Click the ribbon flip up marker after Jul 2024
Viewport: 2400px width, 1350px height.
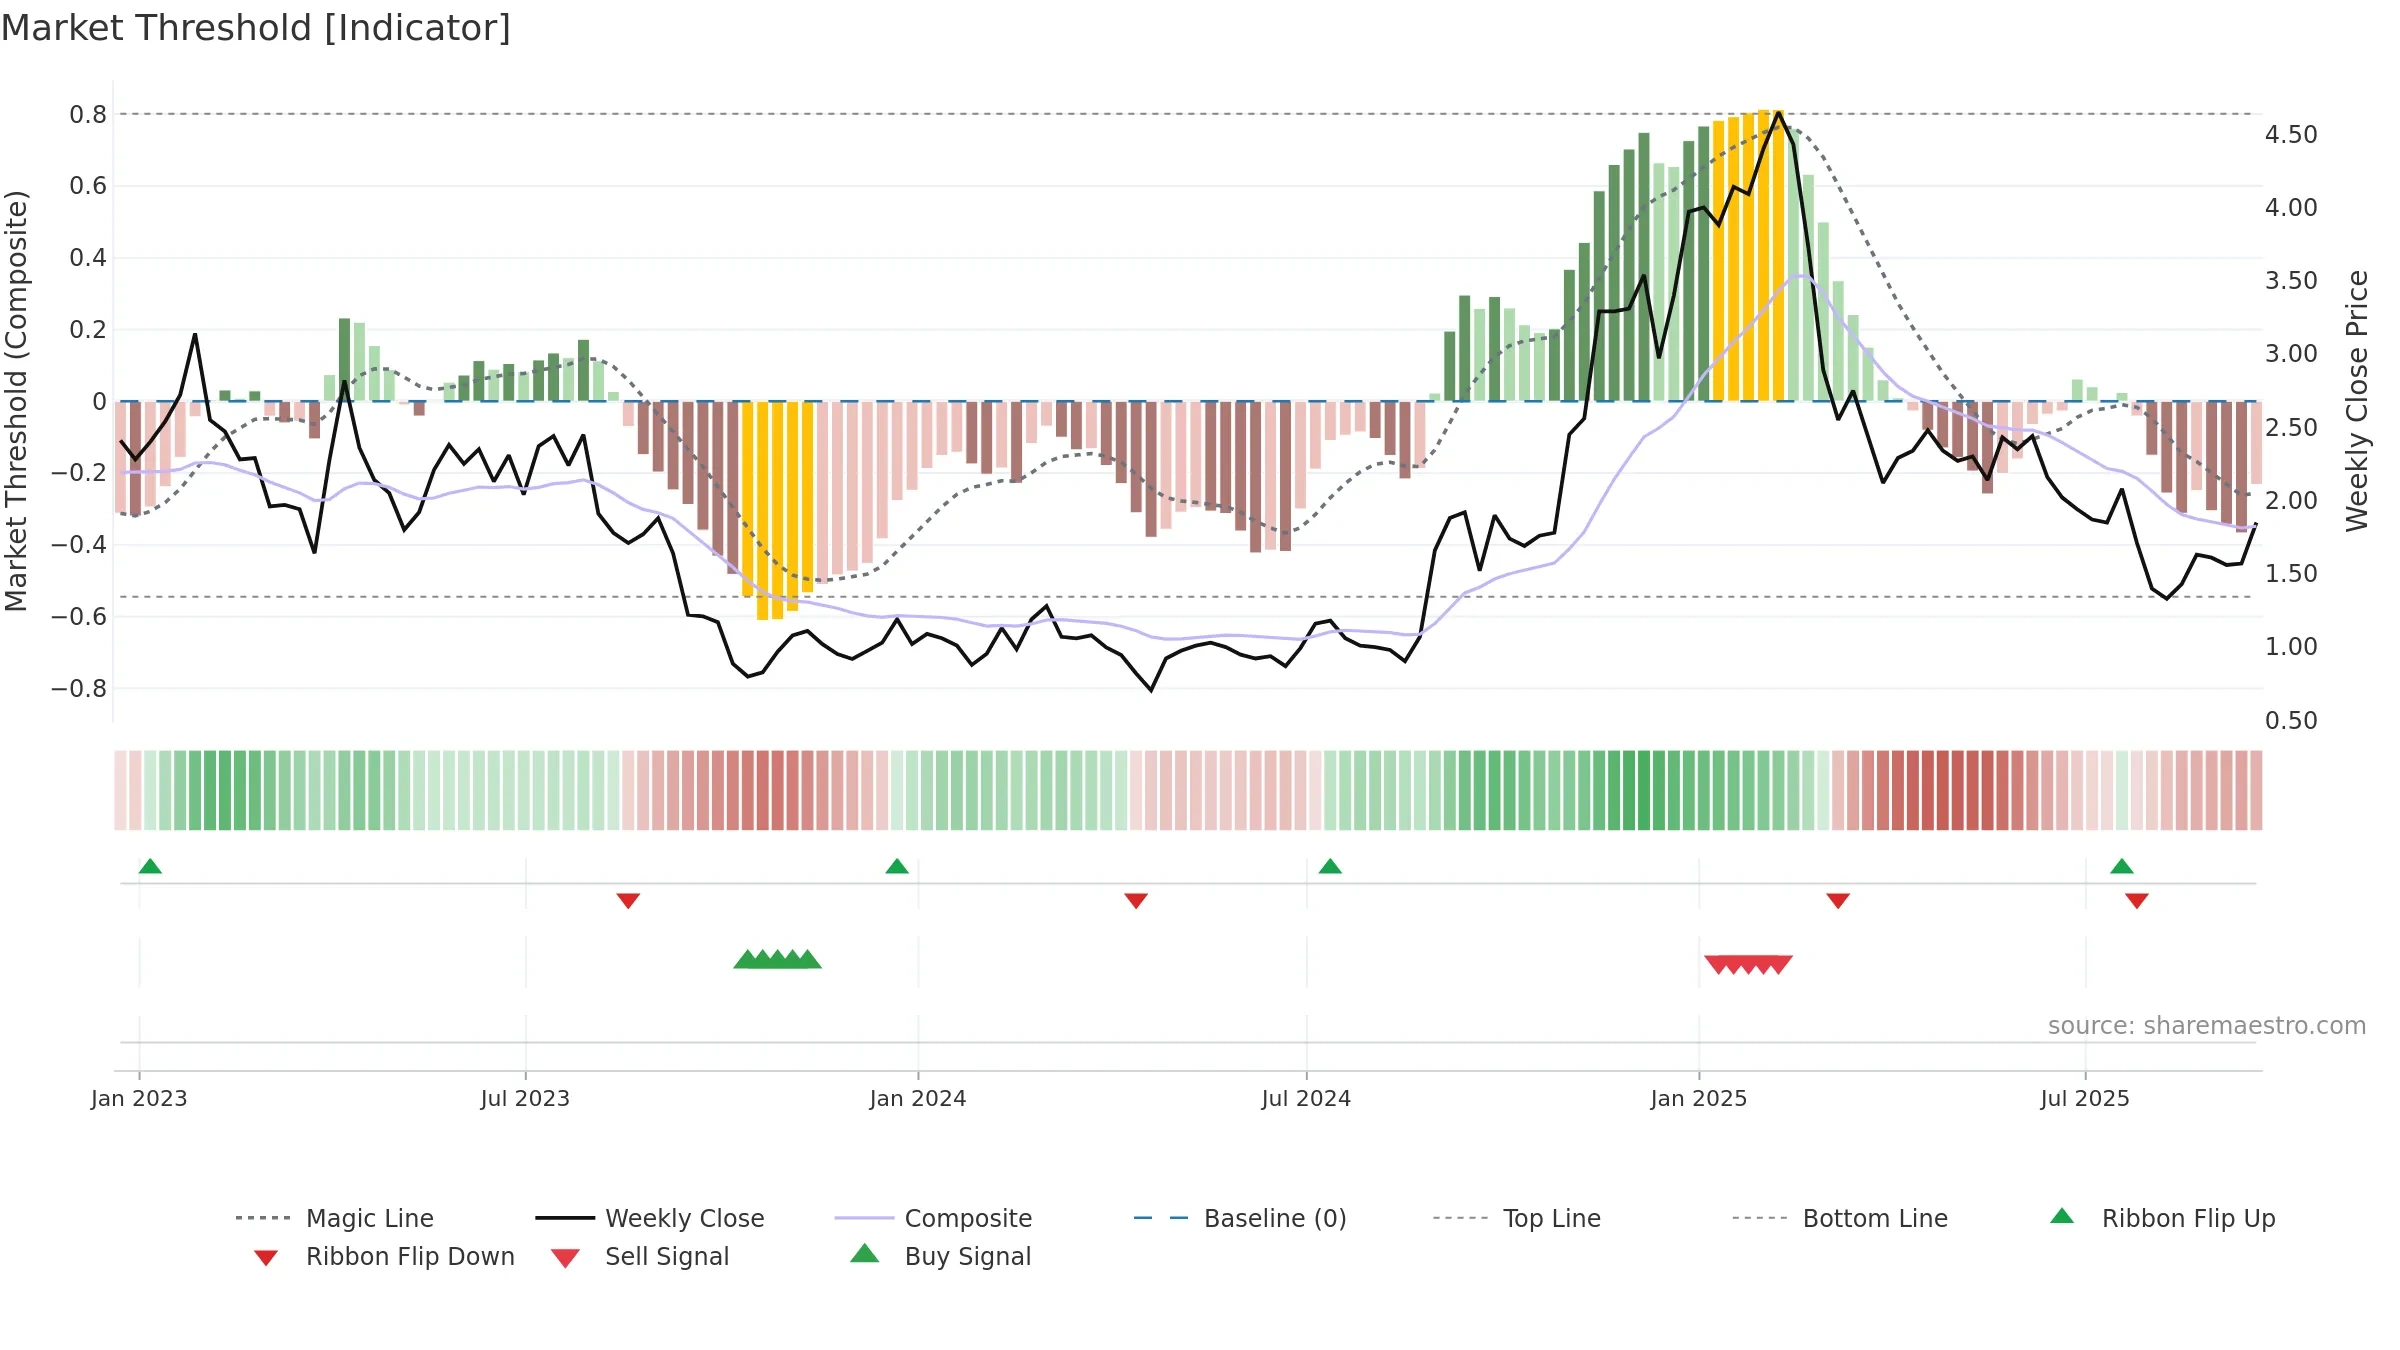pos(1330,866)
